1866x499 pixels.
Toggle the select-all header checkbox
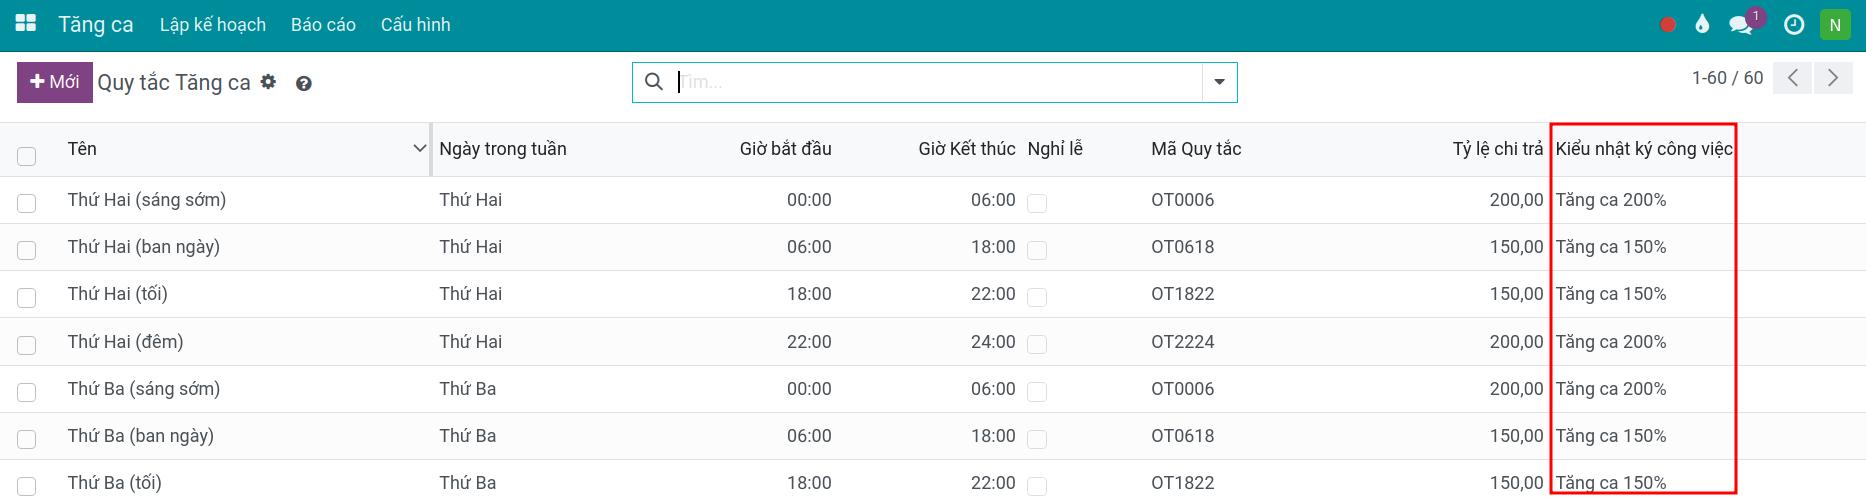click(27, 156)
